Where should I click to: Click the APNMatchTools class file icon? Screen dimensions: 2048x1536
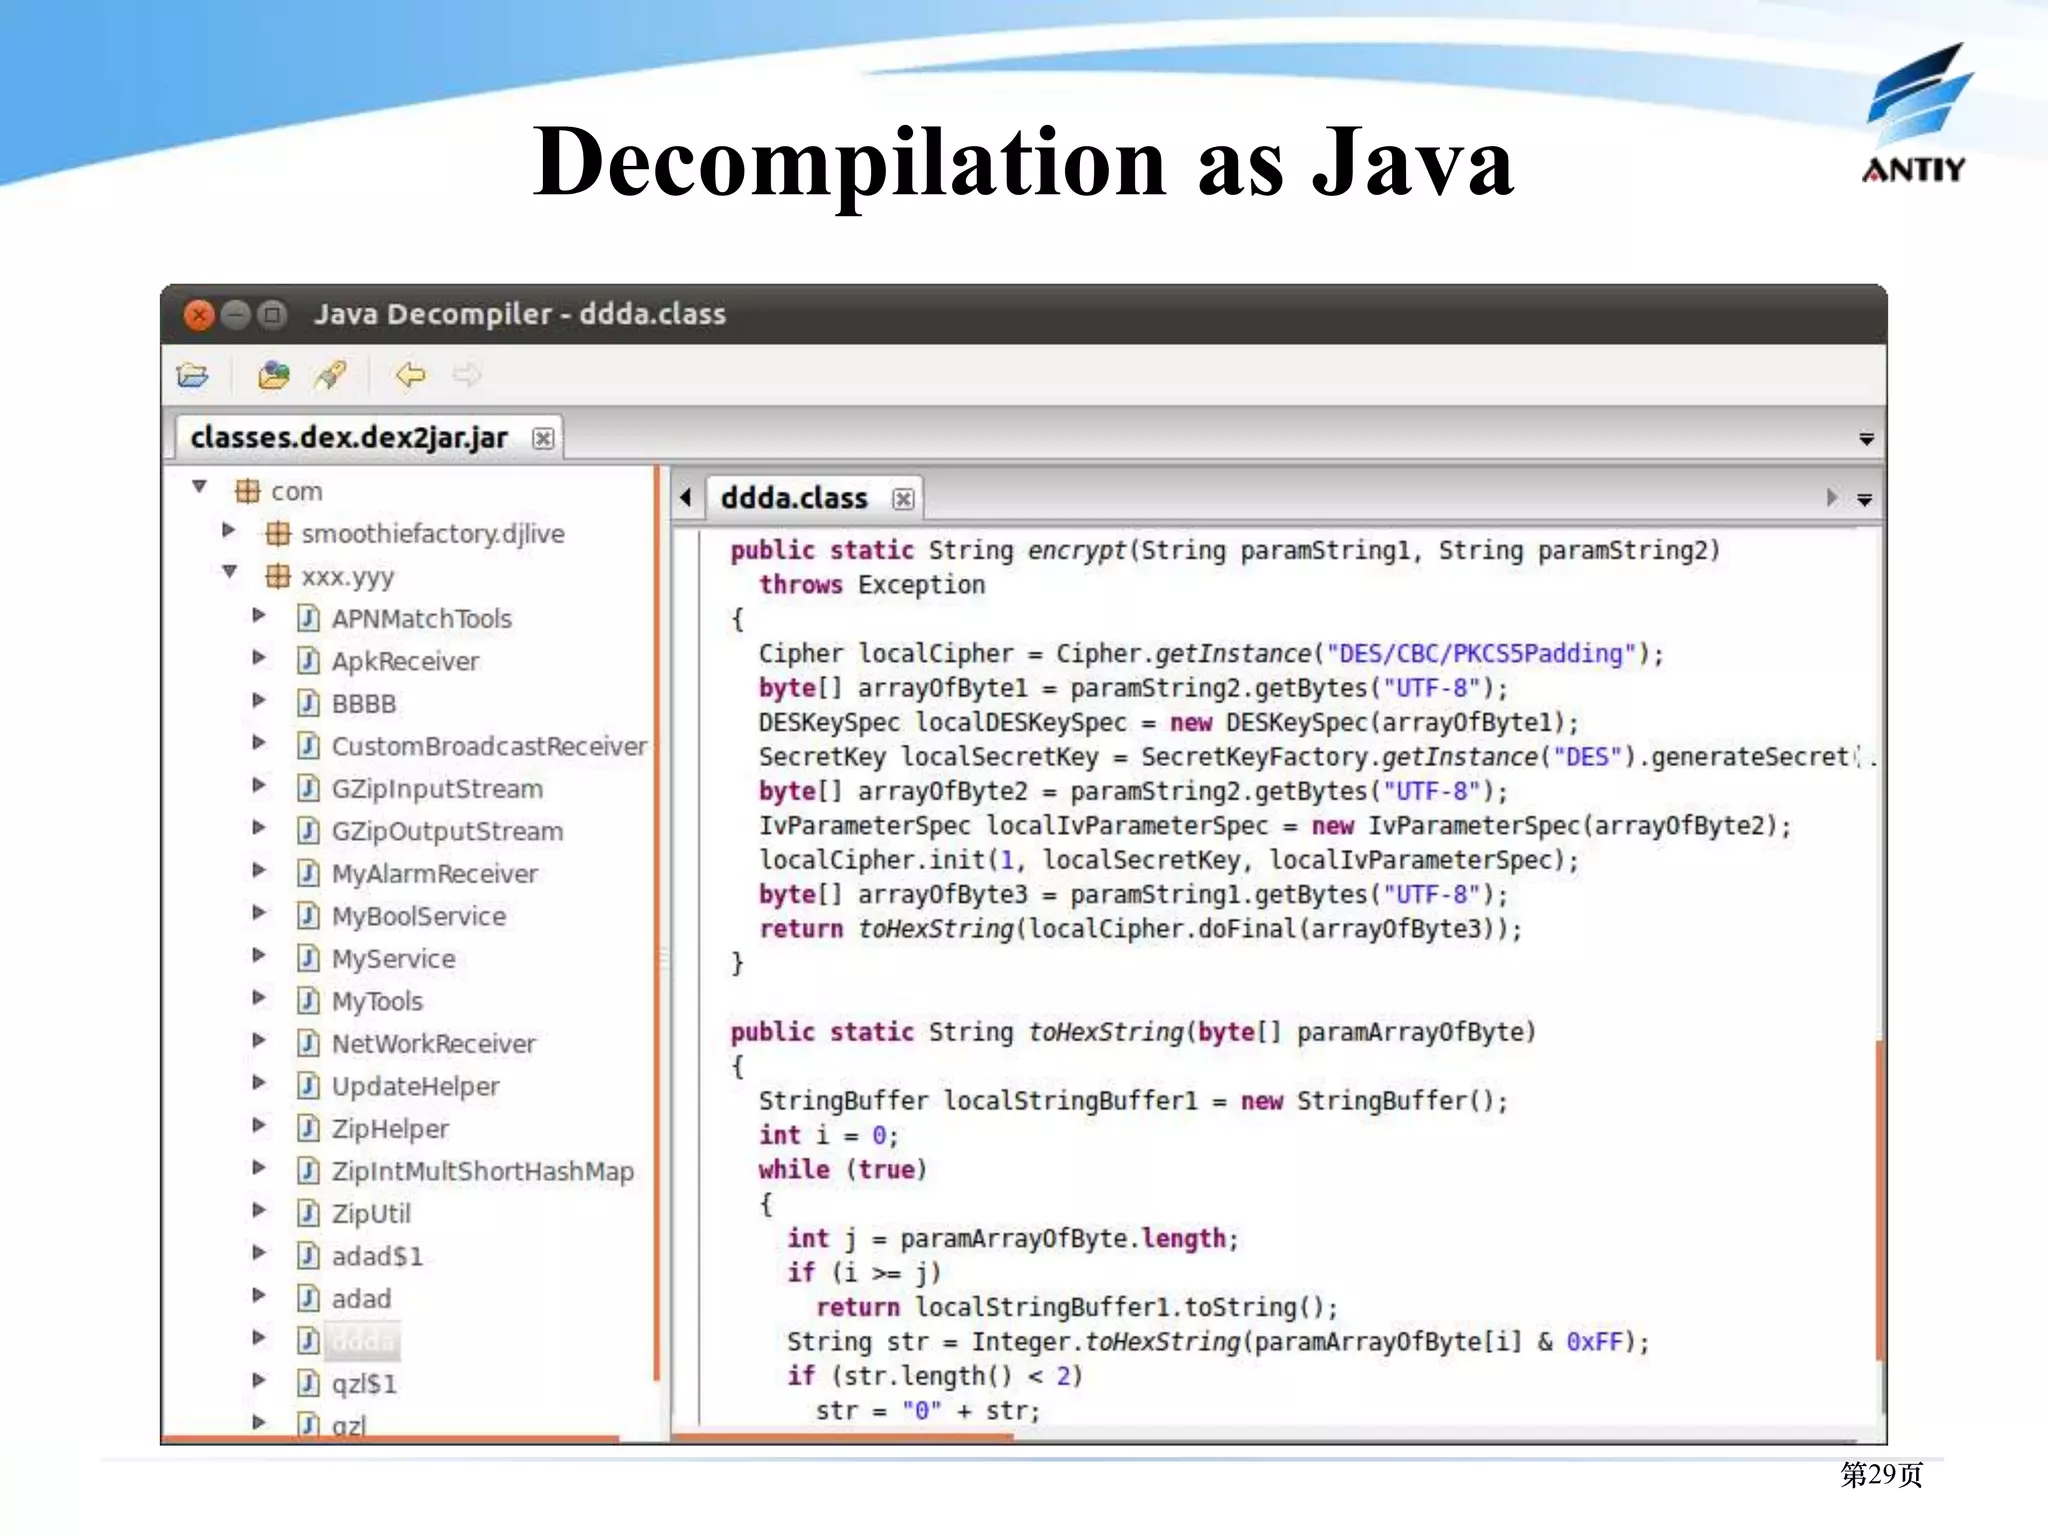pyautogui.click(x=309, y=618)
